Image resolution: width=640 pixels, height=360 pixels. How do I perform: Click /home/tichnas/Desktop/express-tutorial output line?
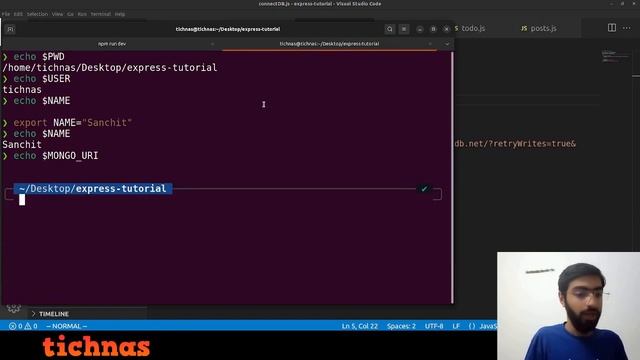pyautogui.click(x=110, y=68)
